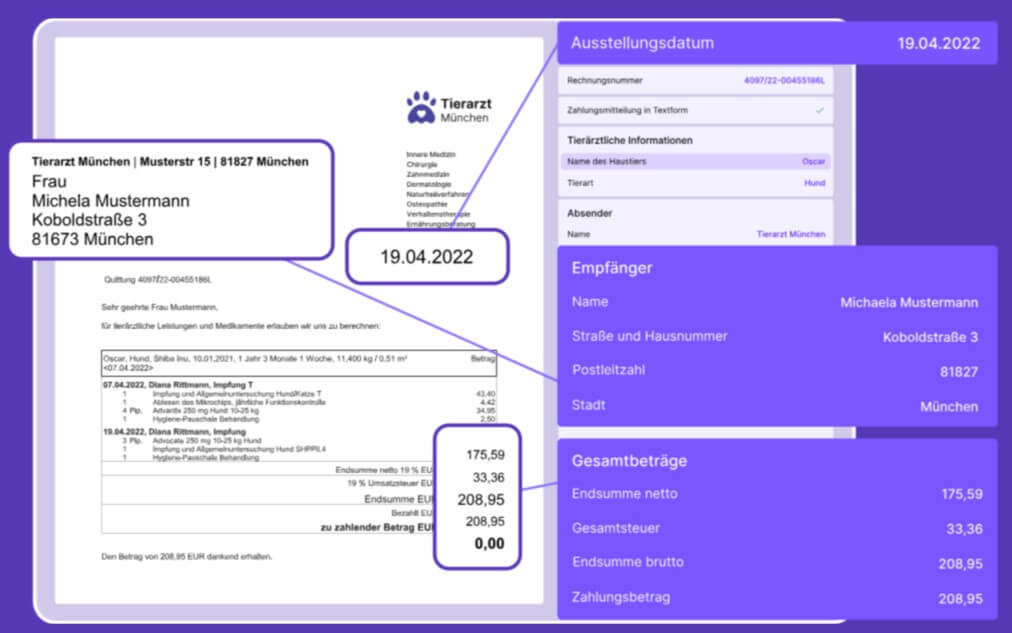
Task: Select the 19.04.2022 date highlight on the invoice
Action: [x=428, y=257]
